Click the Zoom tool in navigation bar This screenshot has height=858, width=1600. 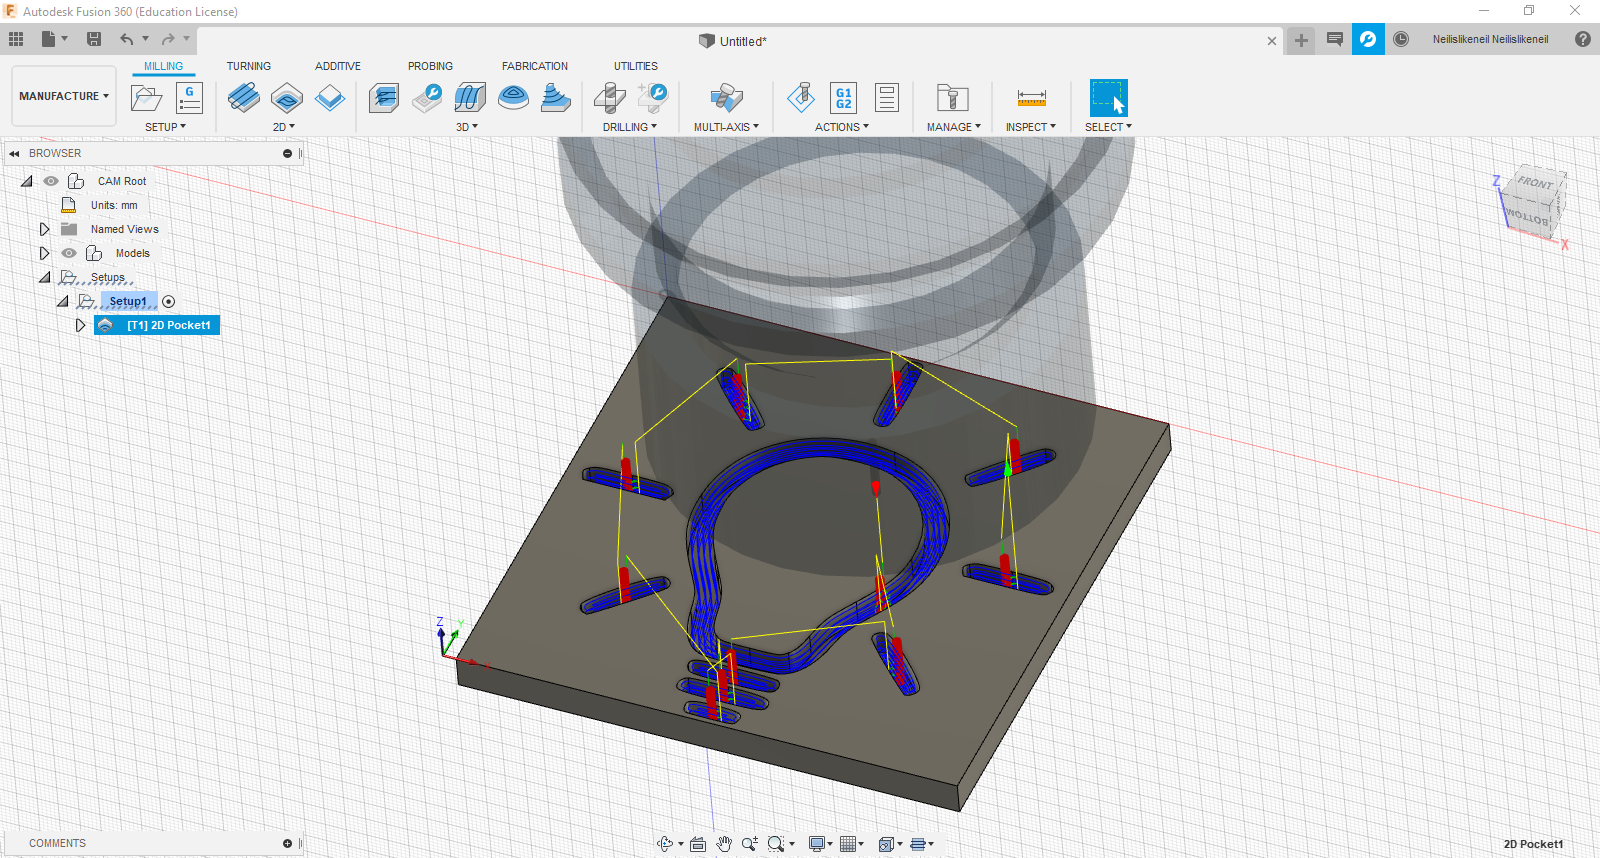point(749,844)
